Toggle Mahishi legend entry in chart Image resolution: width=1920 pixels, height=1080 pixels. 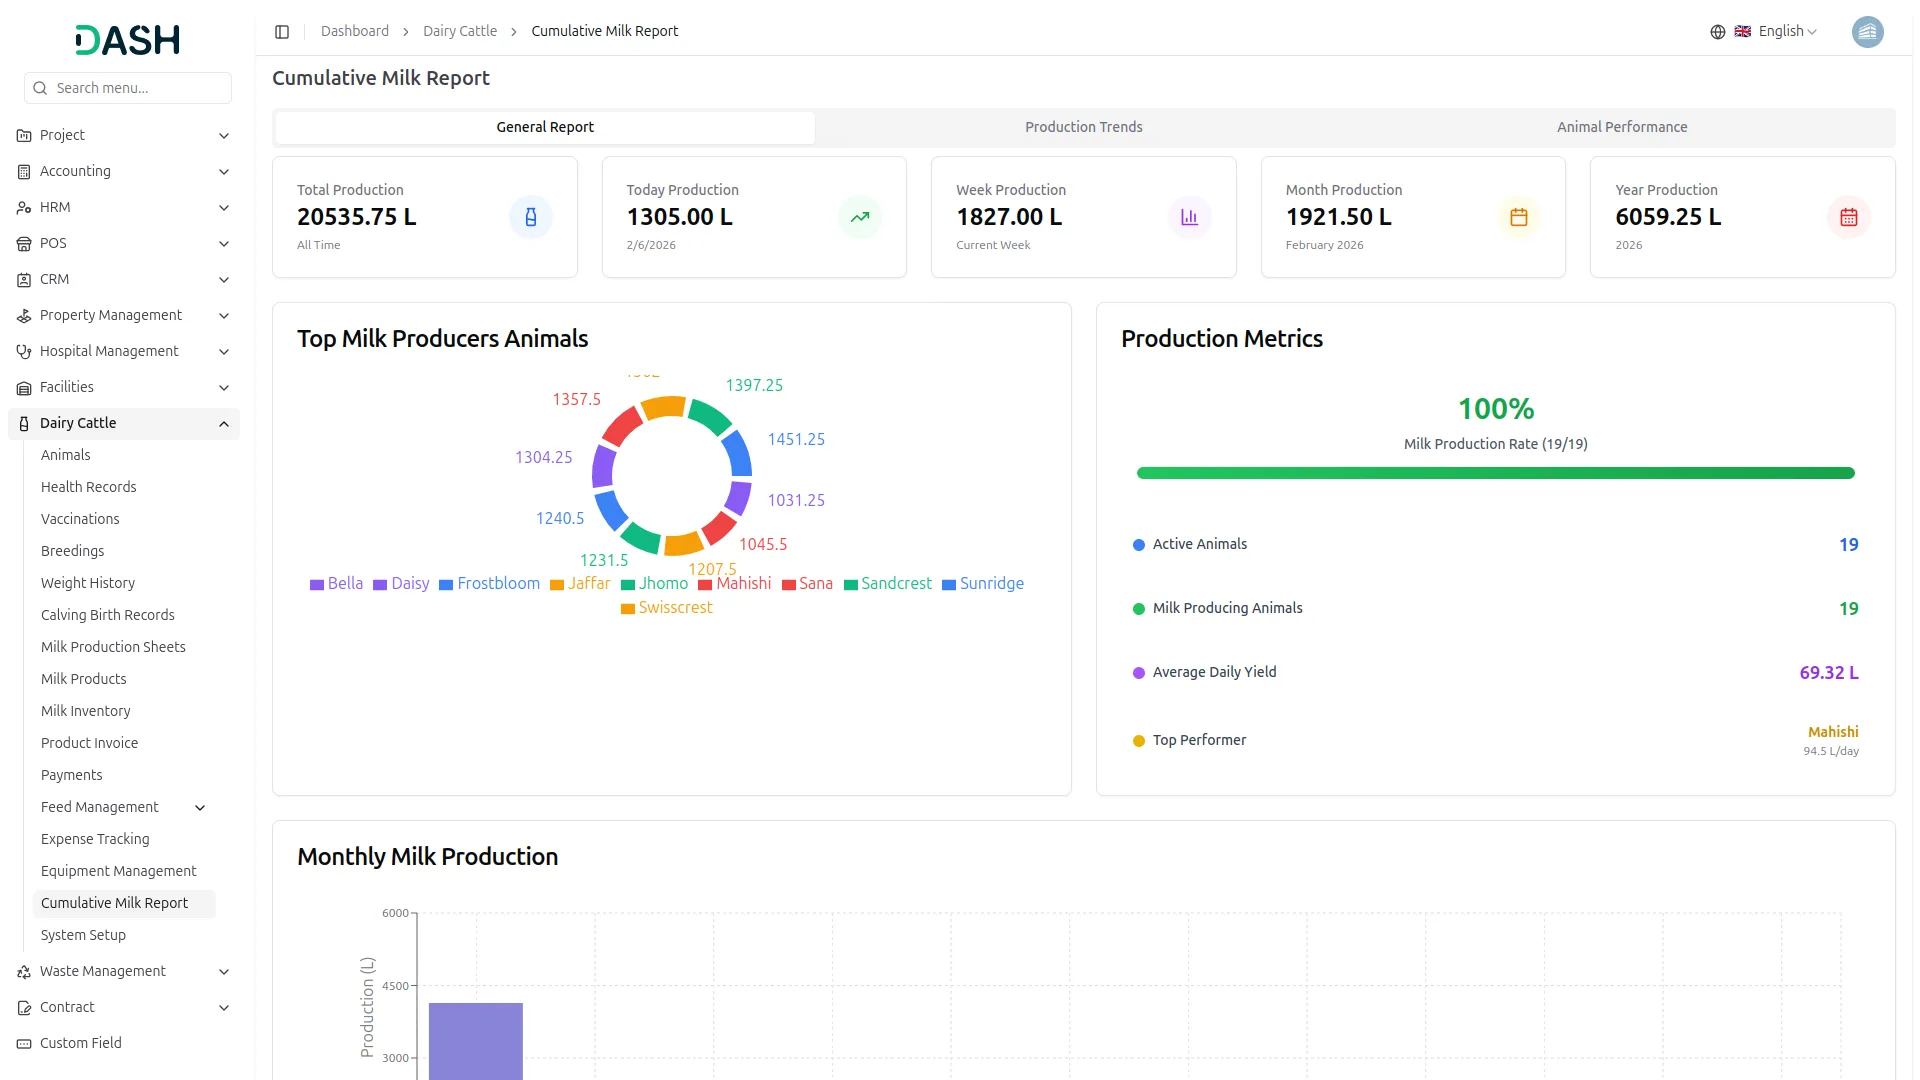click(734, 584)
